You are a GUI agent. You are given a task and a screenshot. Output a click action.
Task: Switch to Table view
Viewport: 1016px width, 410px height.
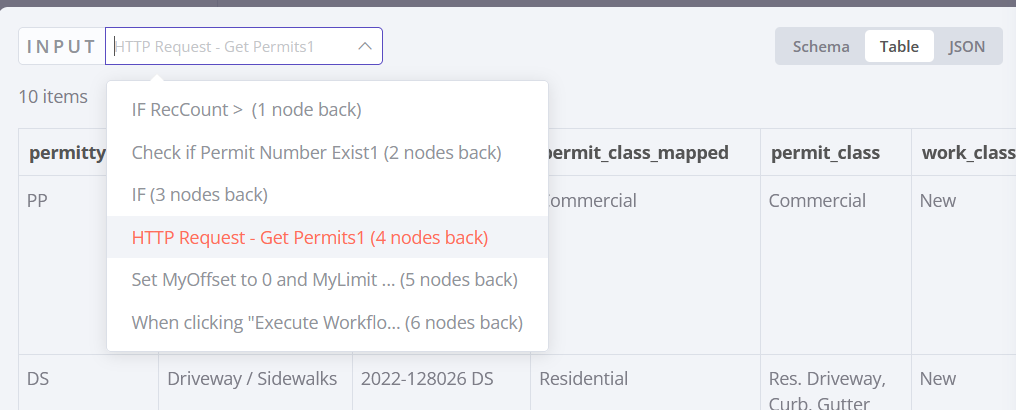click(899, 46)
